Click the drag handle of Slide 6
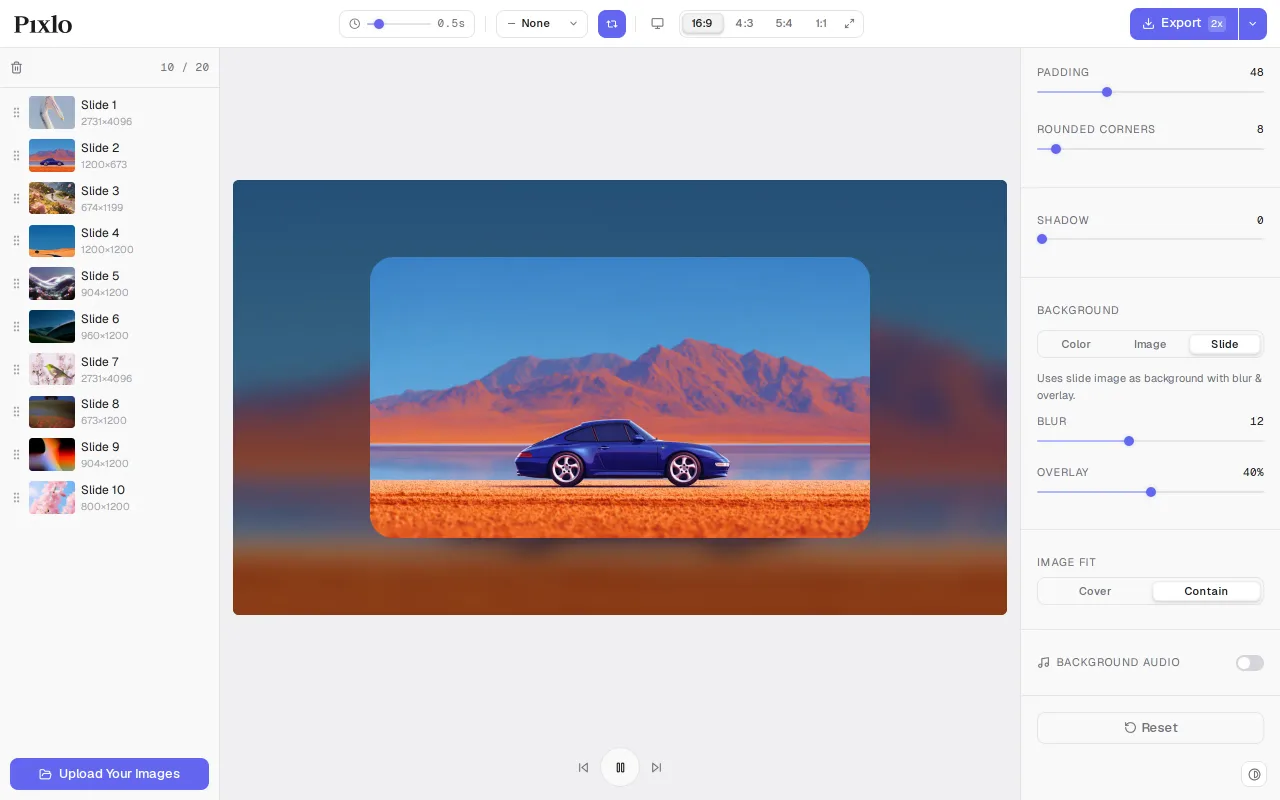1280x800 pixels. tap(16, 327)
